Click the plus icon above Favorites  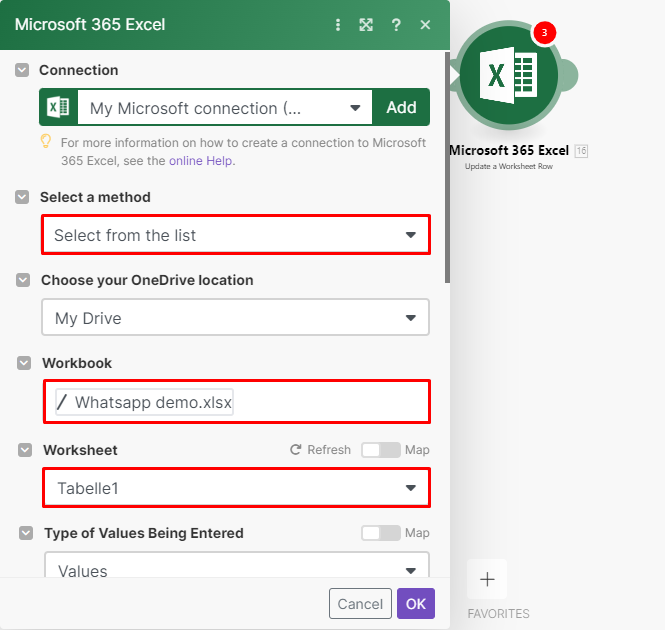487,579
